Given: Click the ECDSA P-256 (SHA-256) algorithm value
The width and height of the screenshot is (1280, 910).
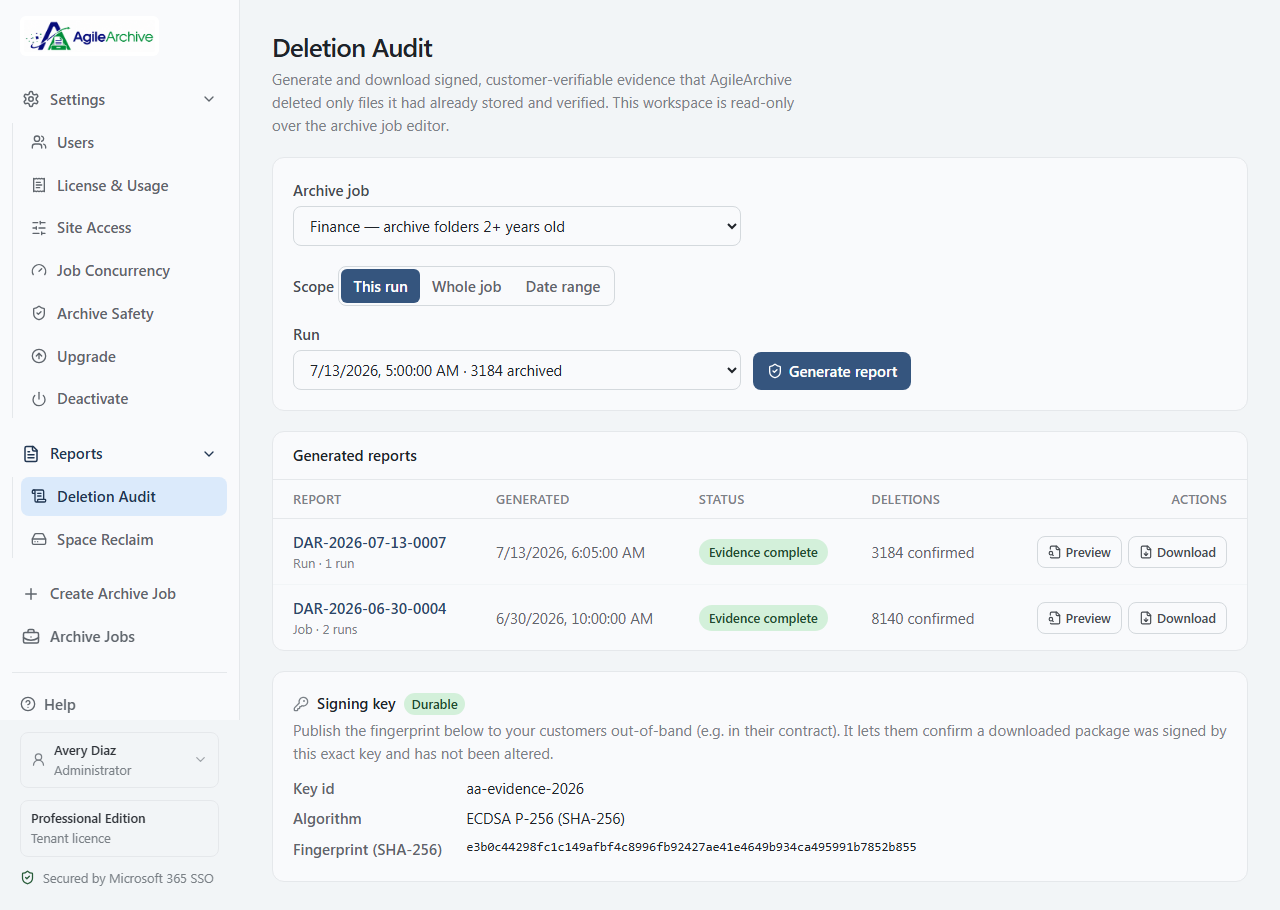Looking at the screenshot, I should (545, 819).
